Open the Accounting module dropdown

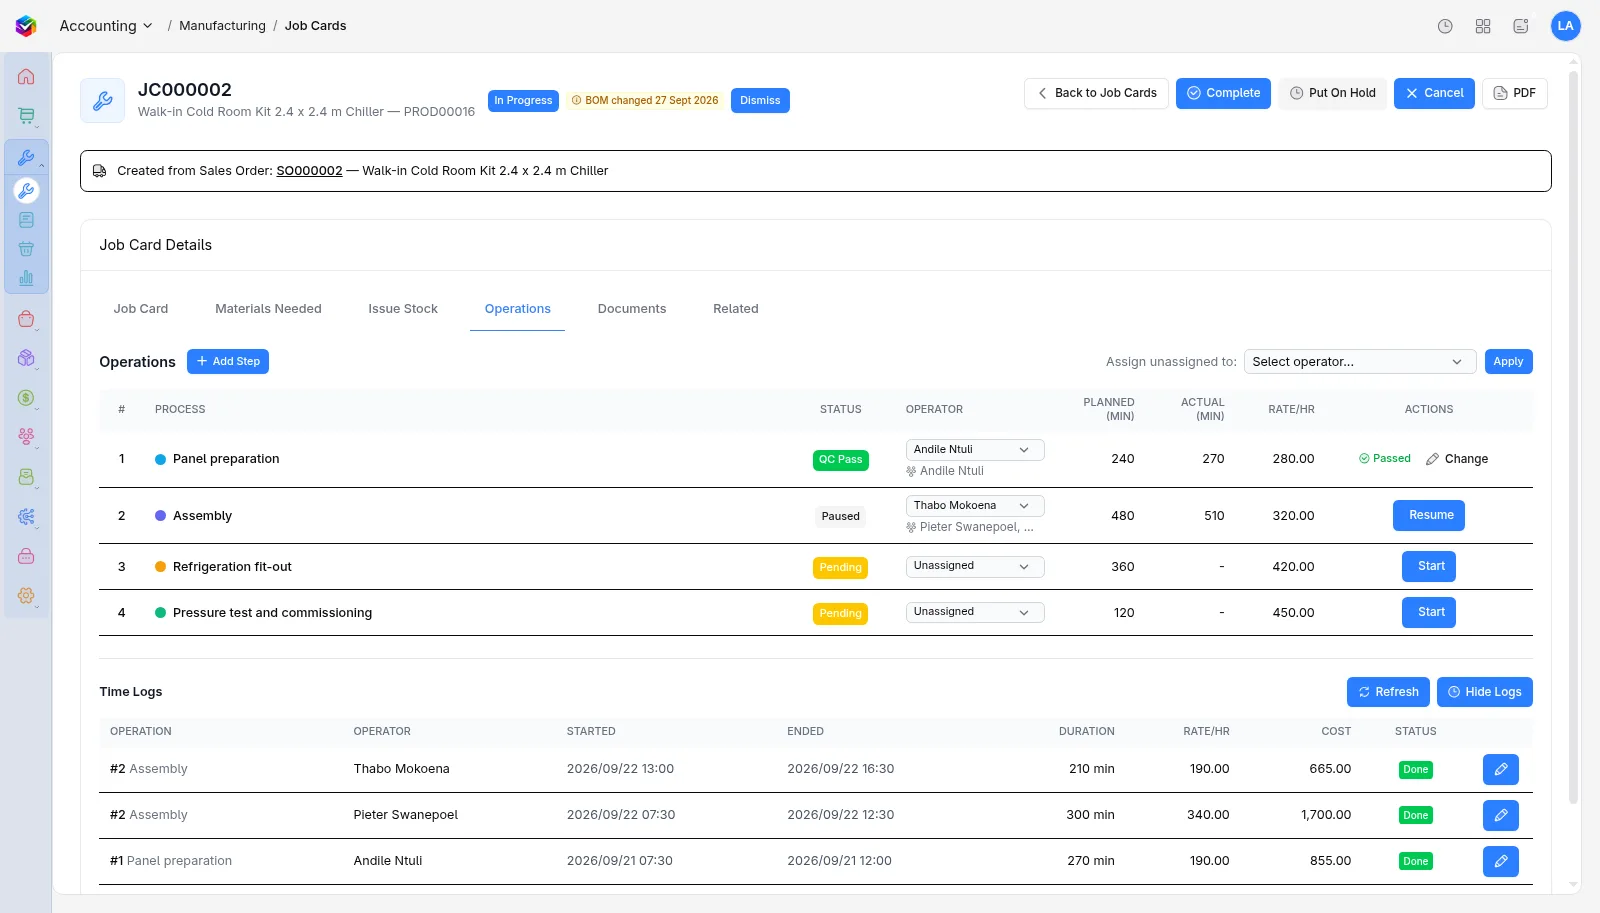(x=106, y=26)
